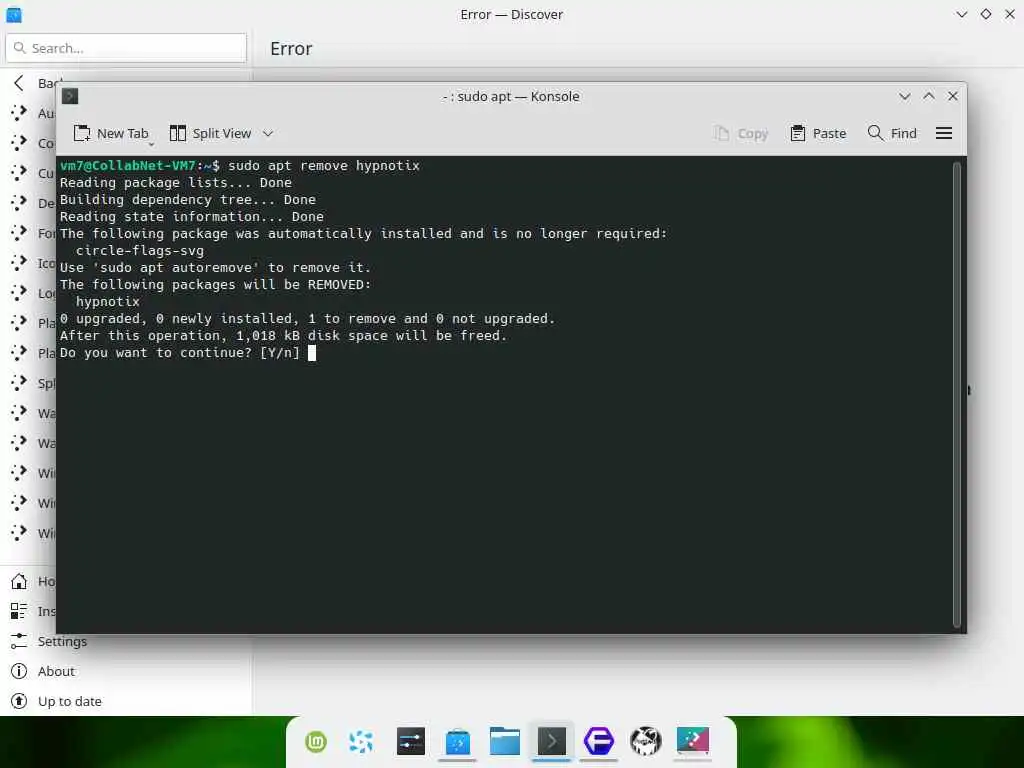Open the Konsole hamburger menu
The width and height of the screenshot is (1024, 768).
(x=944, y=133)
